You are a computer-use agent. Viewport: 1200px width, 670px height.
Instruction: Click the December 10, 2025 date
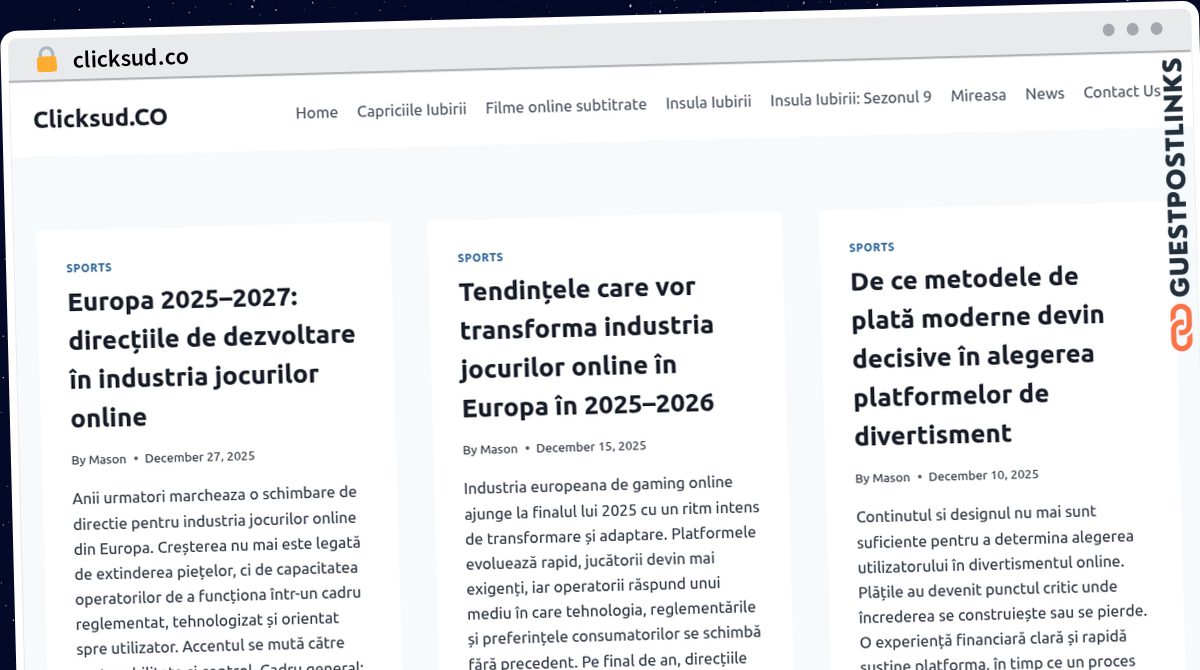[984, 476]
